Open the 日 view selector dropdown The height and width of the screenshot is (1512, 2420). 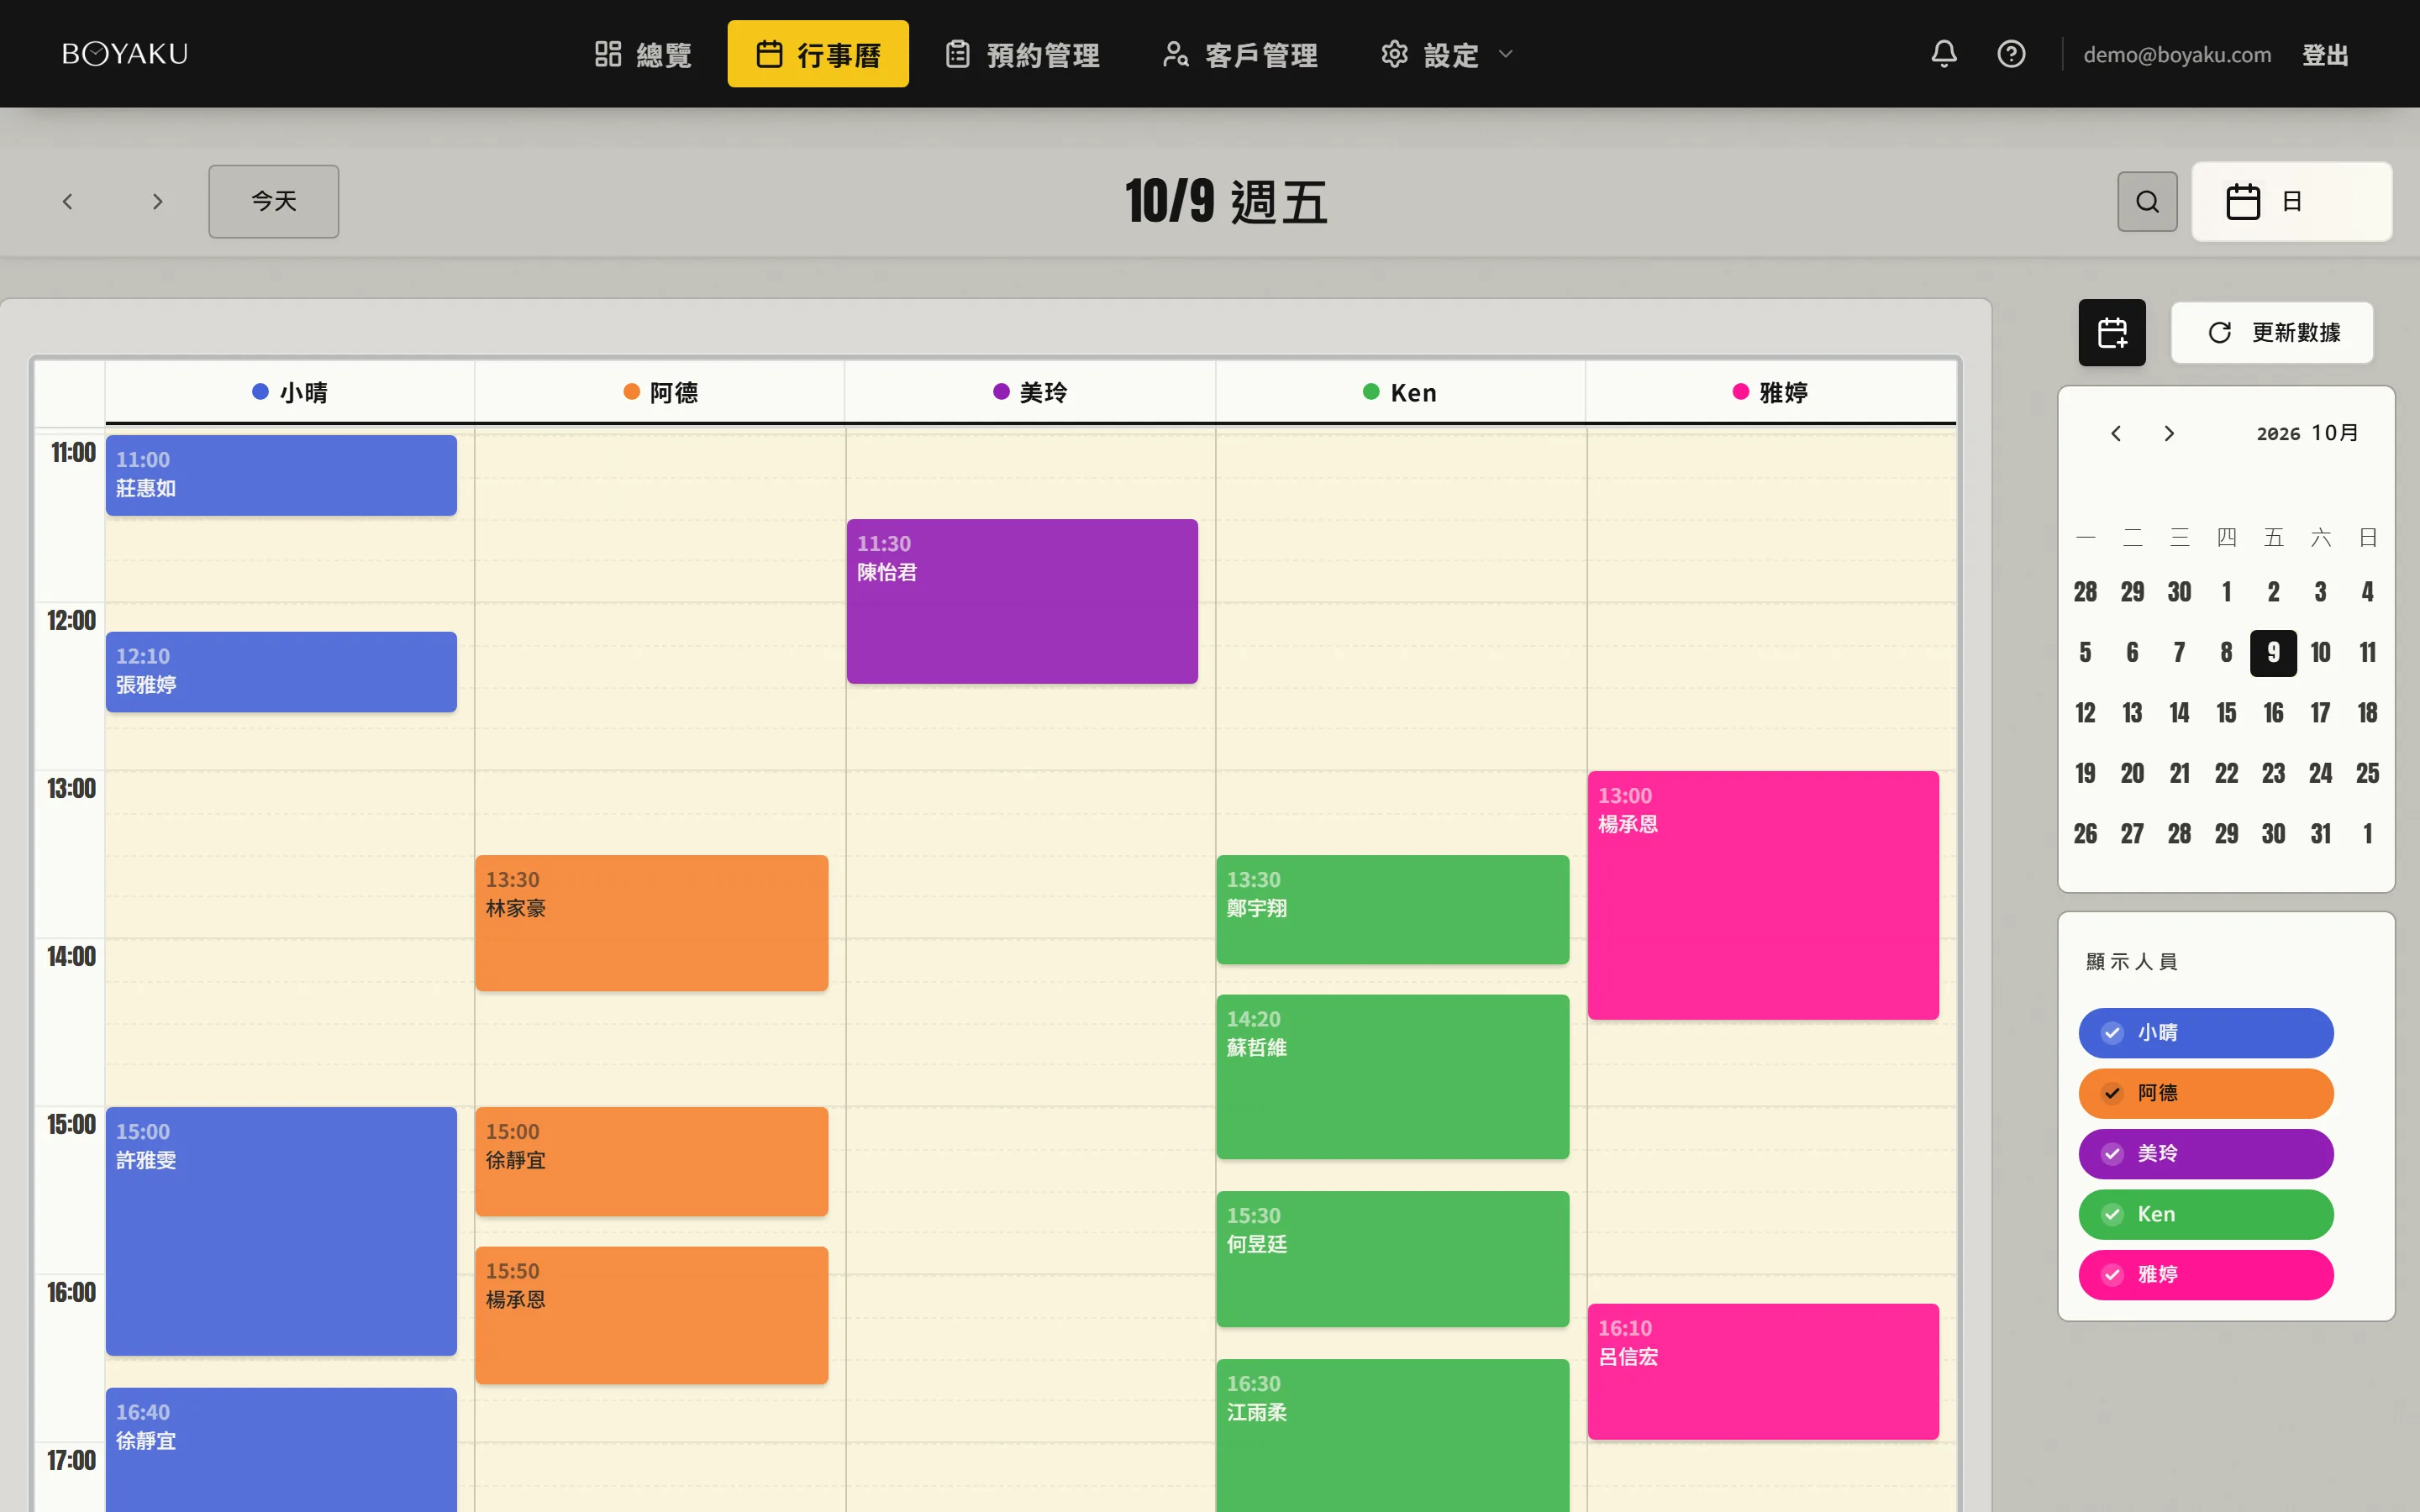[x=2292, y=202]
